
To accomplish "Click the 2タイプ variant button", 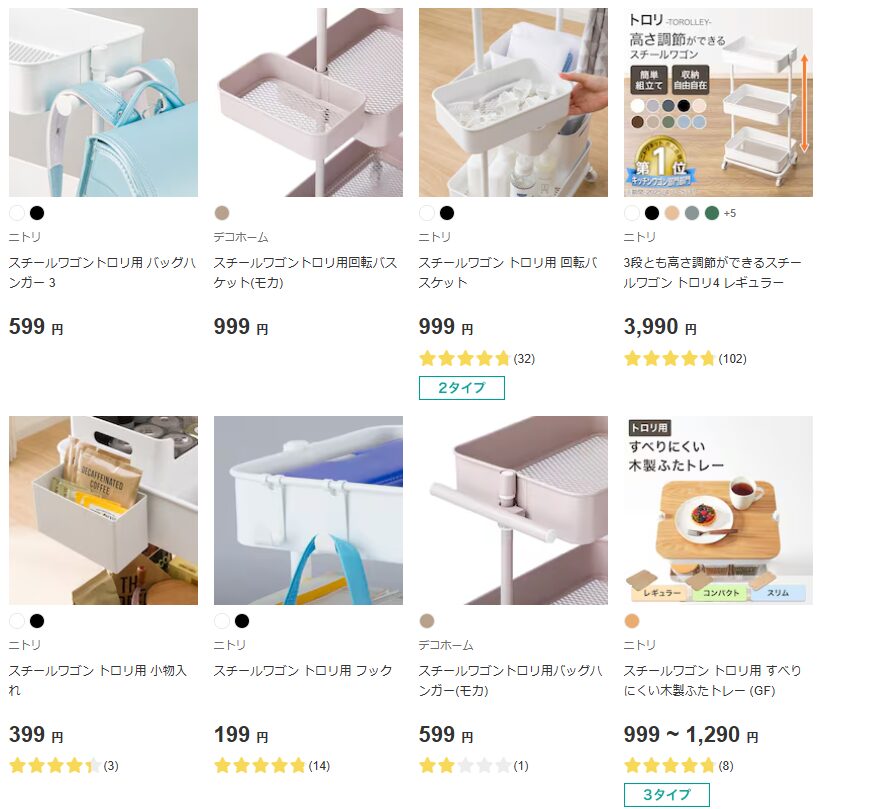I will click(462, 388).
